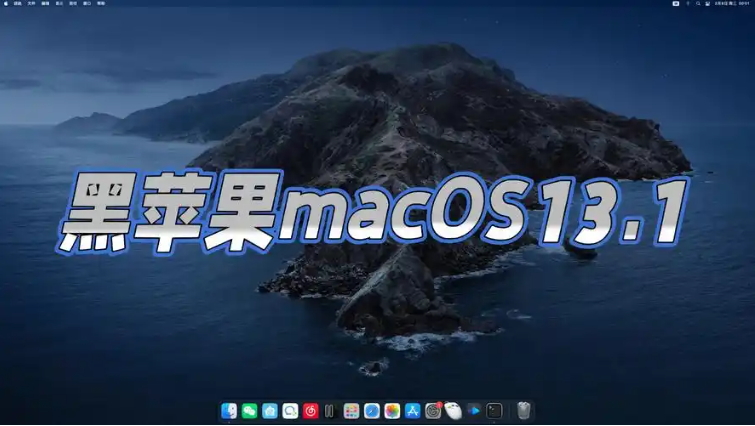Click the date and time in menu bar
This screenshot has height=426, width=755.
coord(732,3)
